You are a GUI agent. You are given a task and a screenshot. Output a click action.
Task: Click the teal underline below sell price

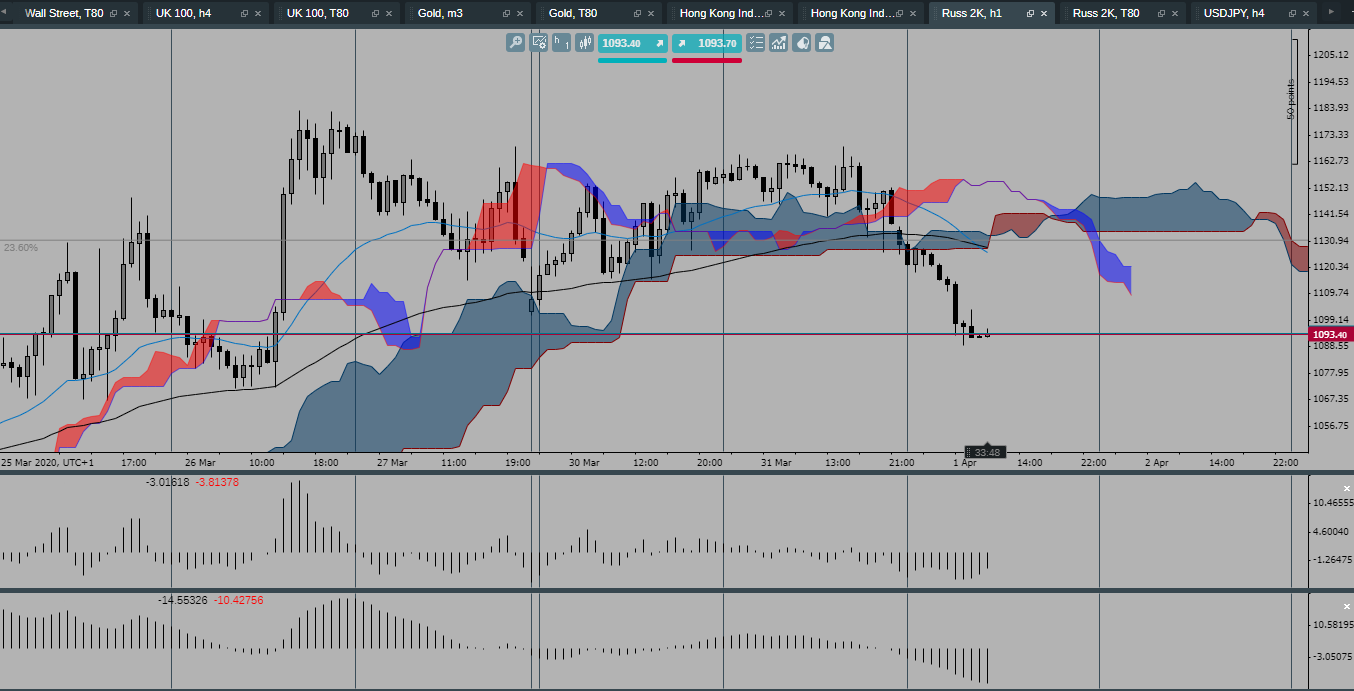click(632, 60)
